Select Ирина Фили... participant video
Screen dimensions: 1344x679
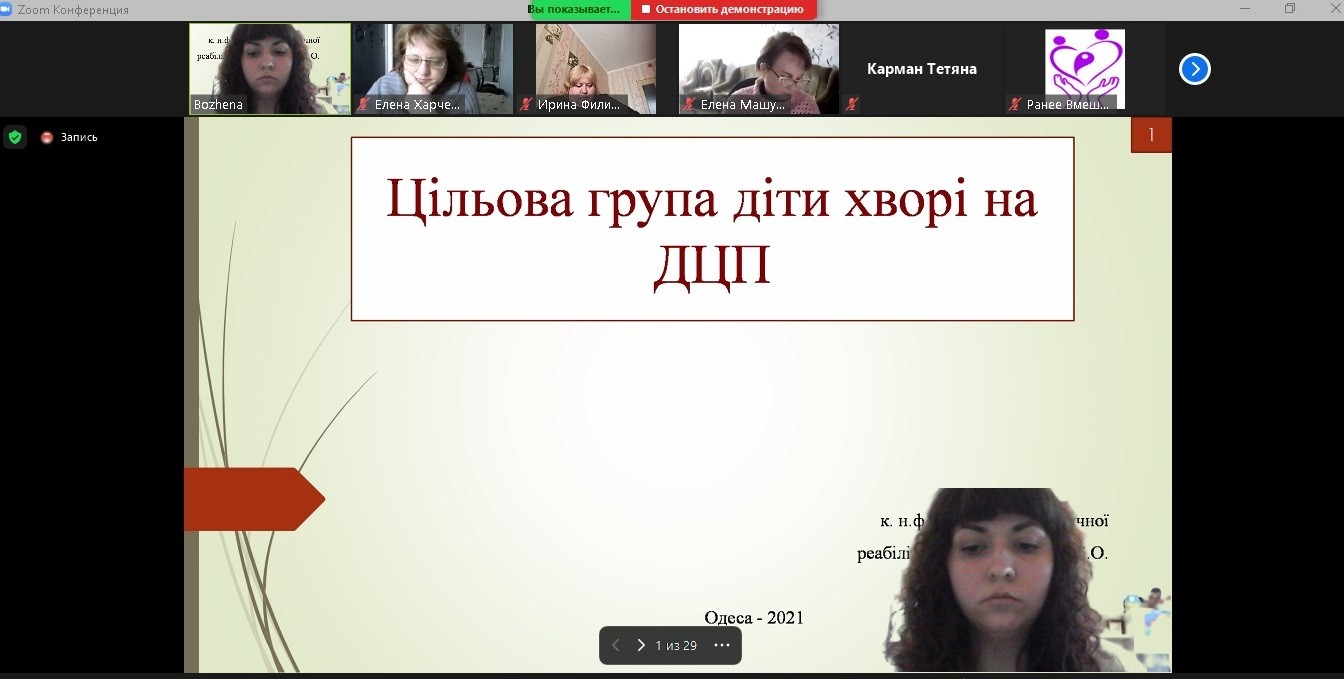coord(596,69)
